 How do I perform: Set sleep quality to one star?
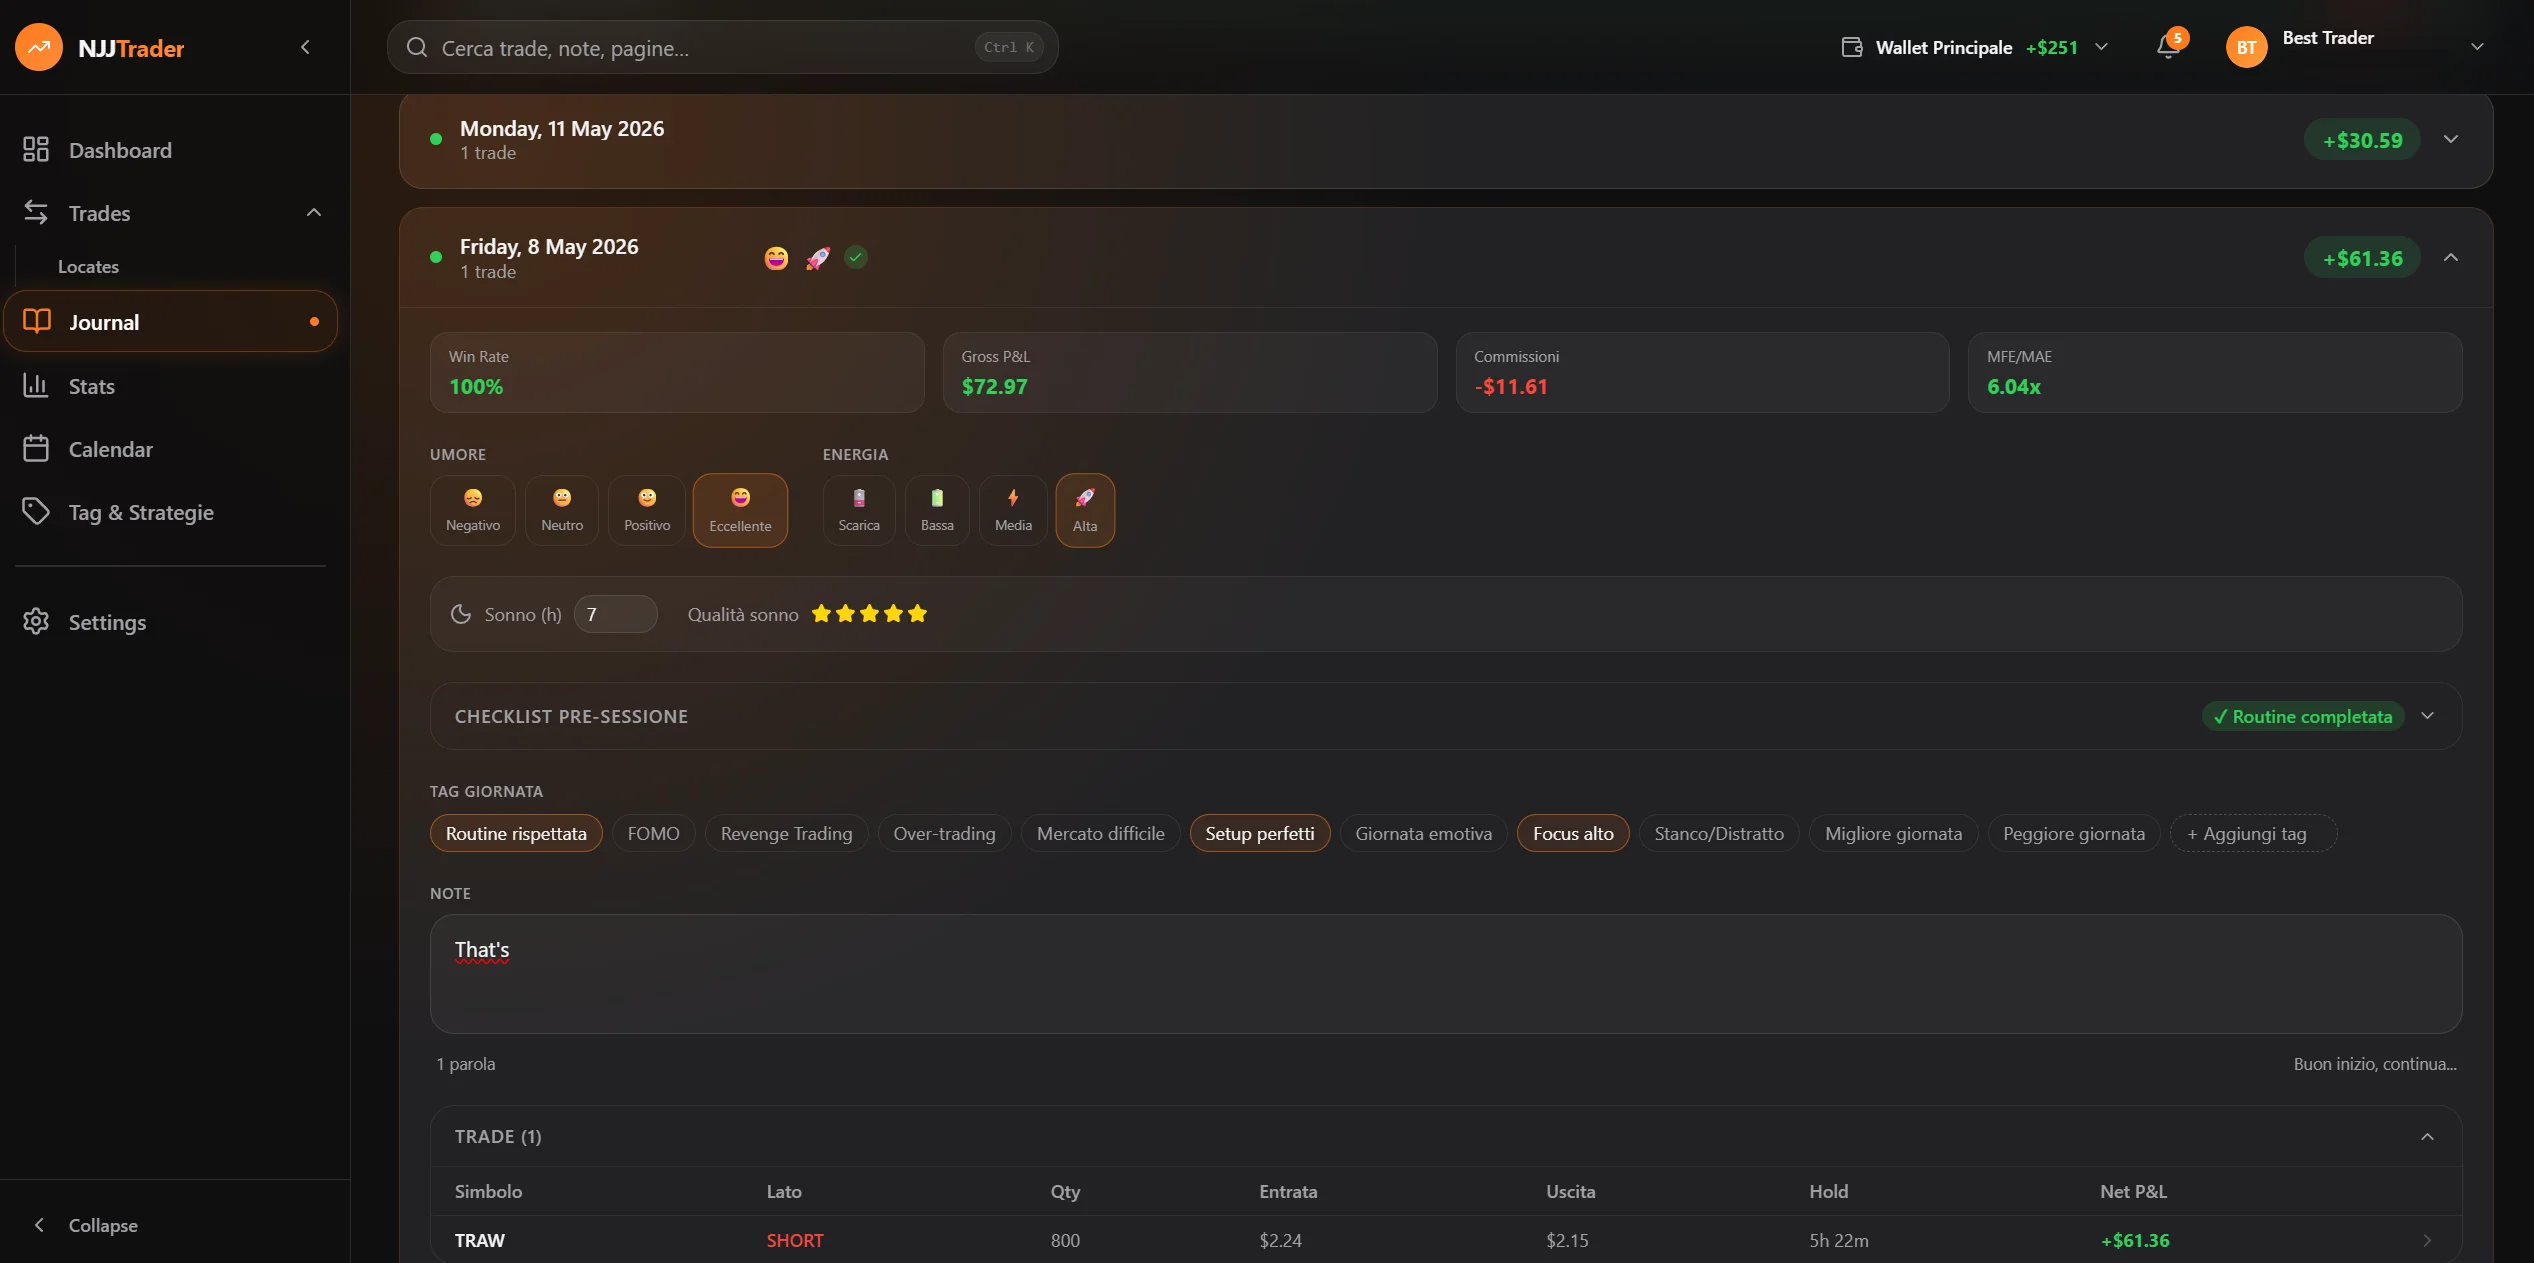(x=821, y=613)
